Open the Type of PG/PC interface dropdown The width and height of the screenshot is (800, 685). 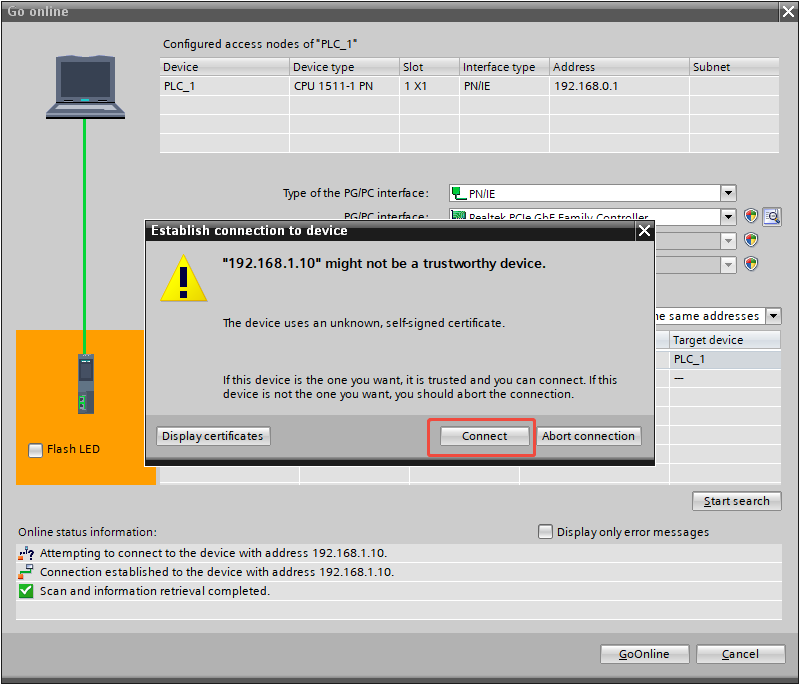click(728, 193)
